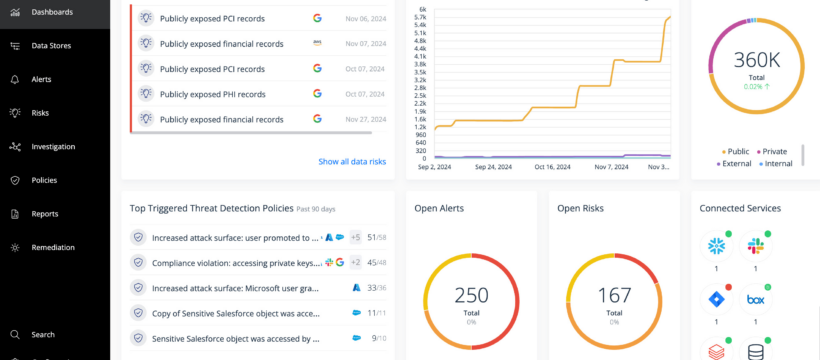Open Sensitive Salesforce object was accessed policy
This screenshot has height=360, width=820.
(x=258, y=338)
